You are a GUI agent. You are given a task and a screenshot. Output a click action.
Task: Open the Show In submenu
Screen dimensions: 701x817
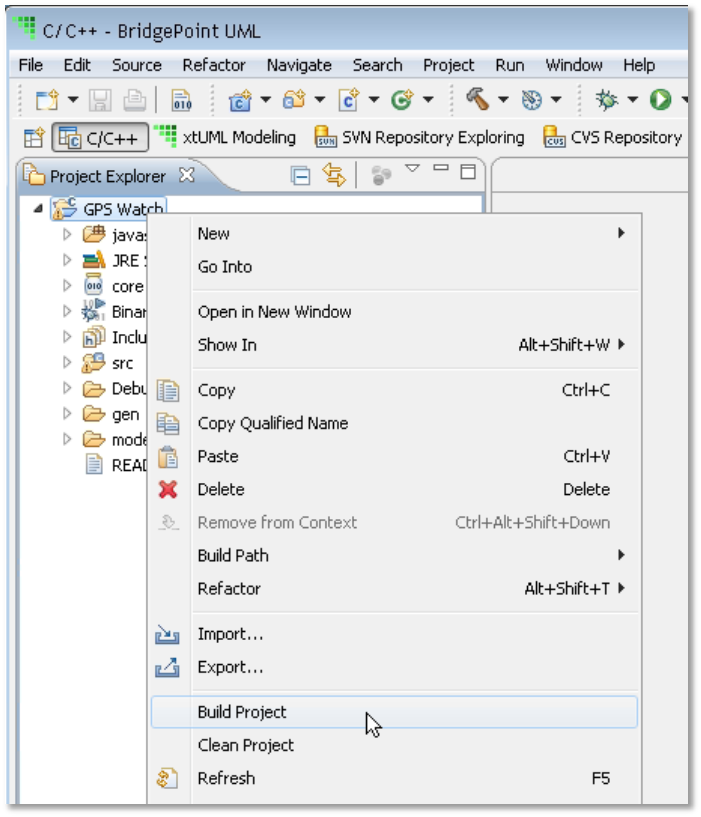point(394,345)
